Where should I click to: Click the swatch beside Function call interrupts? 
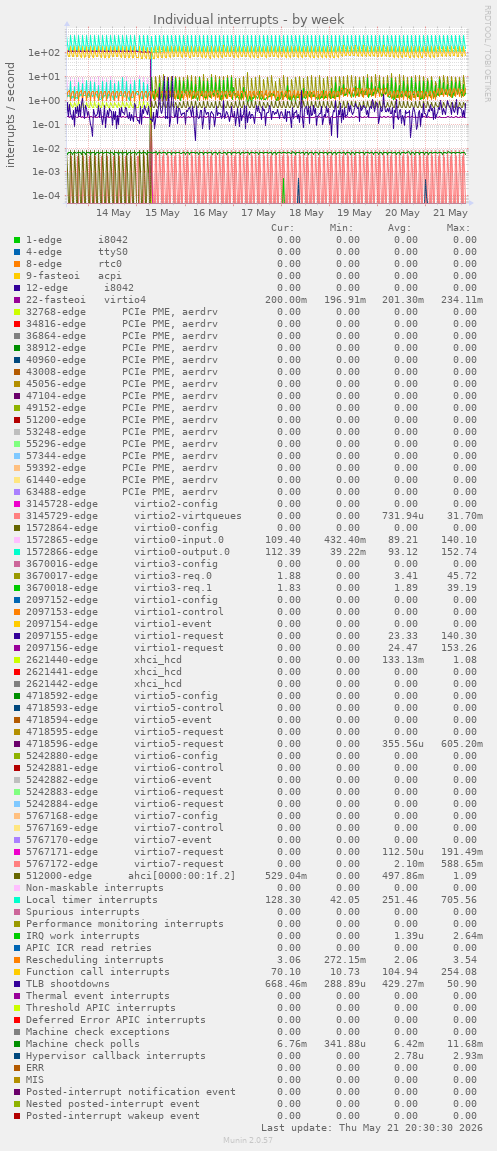[x=17, y=972]
